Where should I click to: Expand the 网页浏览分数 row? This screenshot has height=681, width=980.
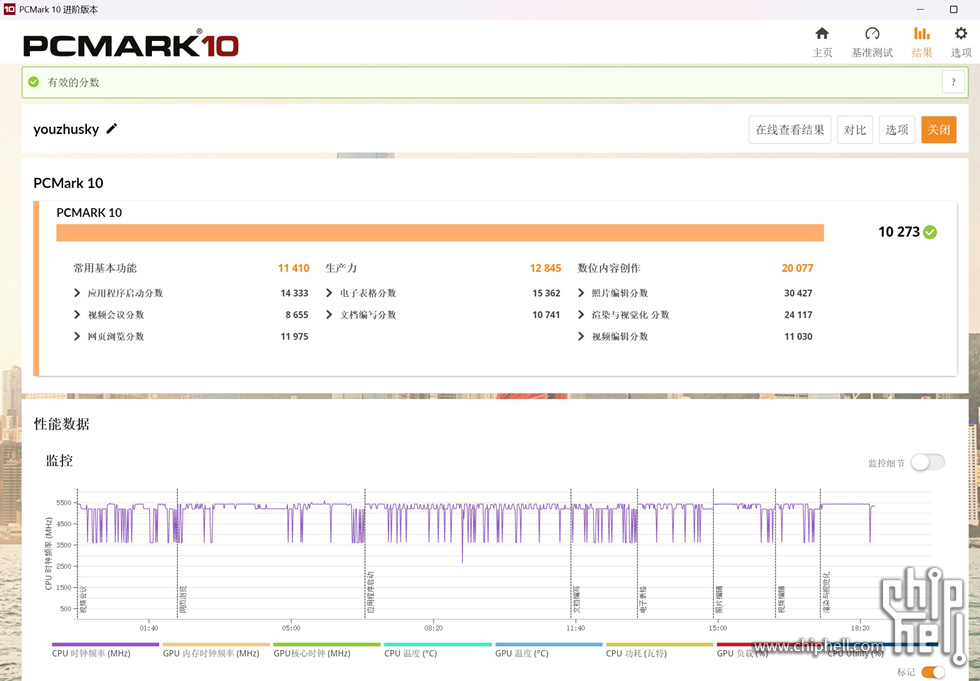pos(77,336)
